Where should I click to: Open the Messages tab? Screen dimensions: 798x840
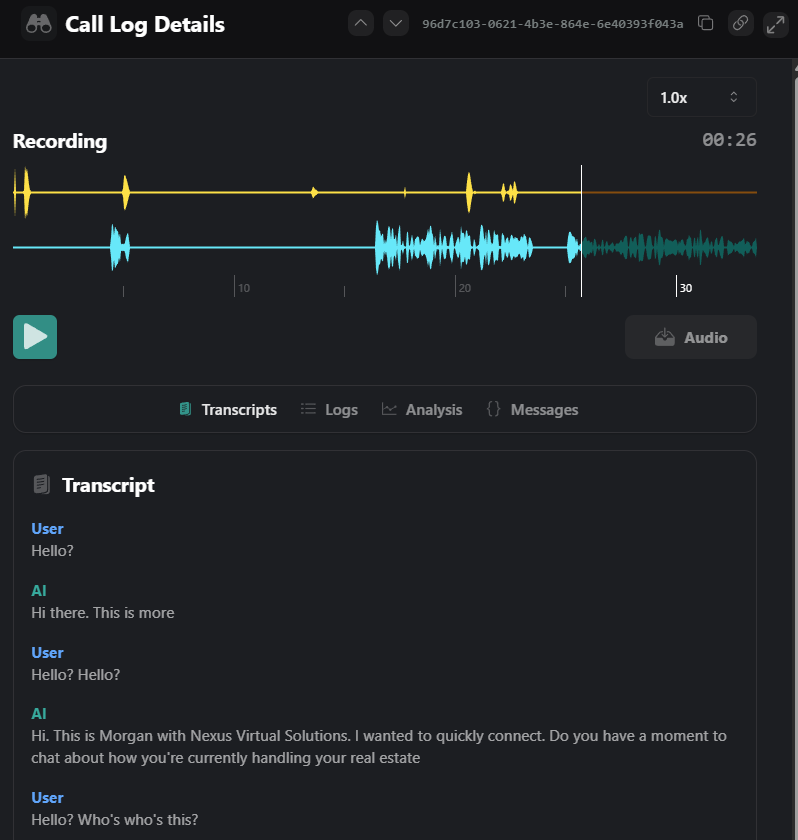point(532,409)
